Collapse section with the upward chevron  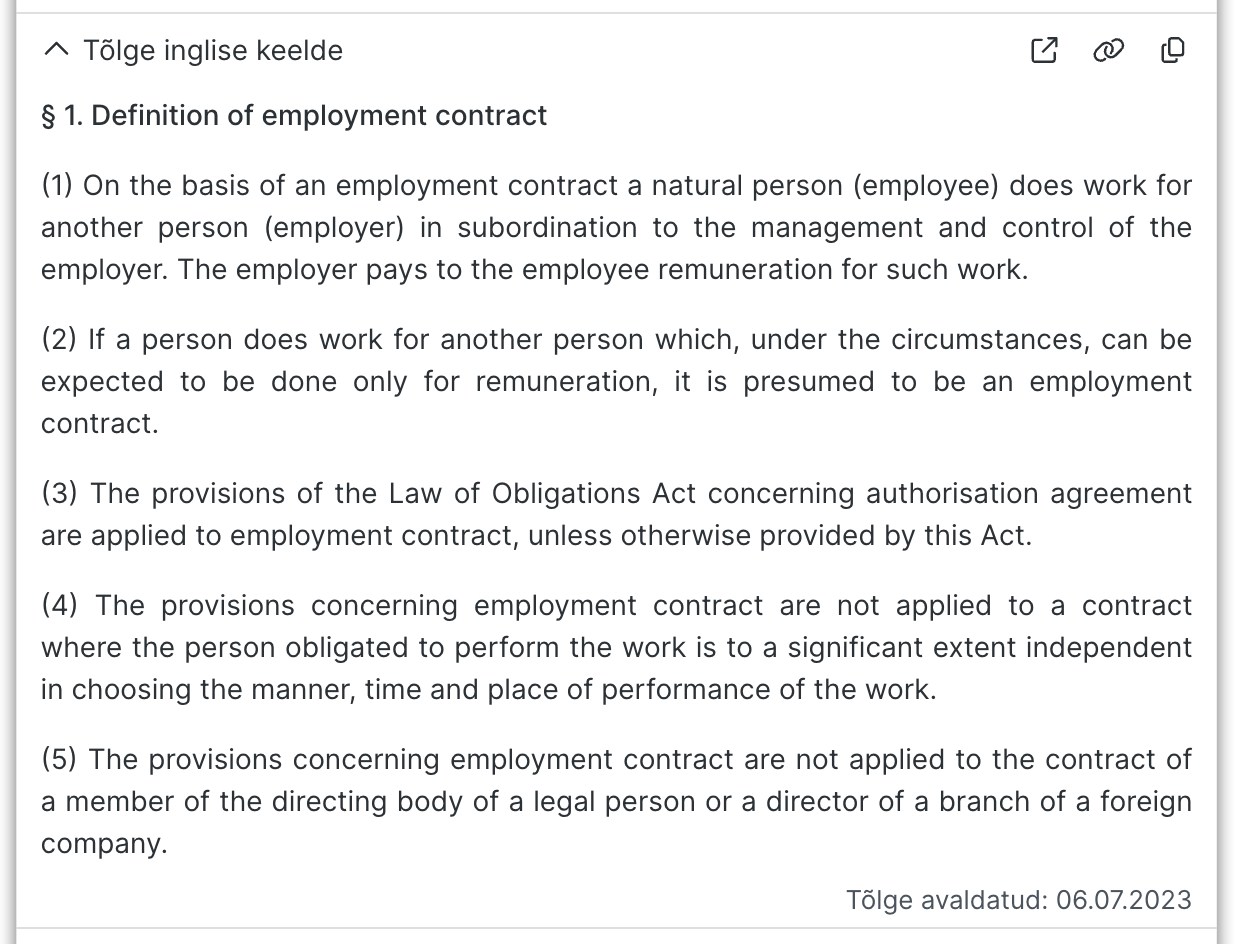(x=57, y=50)
